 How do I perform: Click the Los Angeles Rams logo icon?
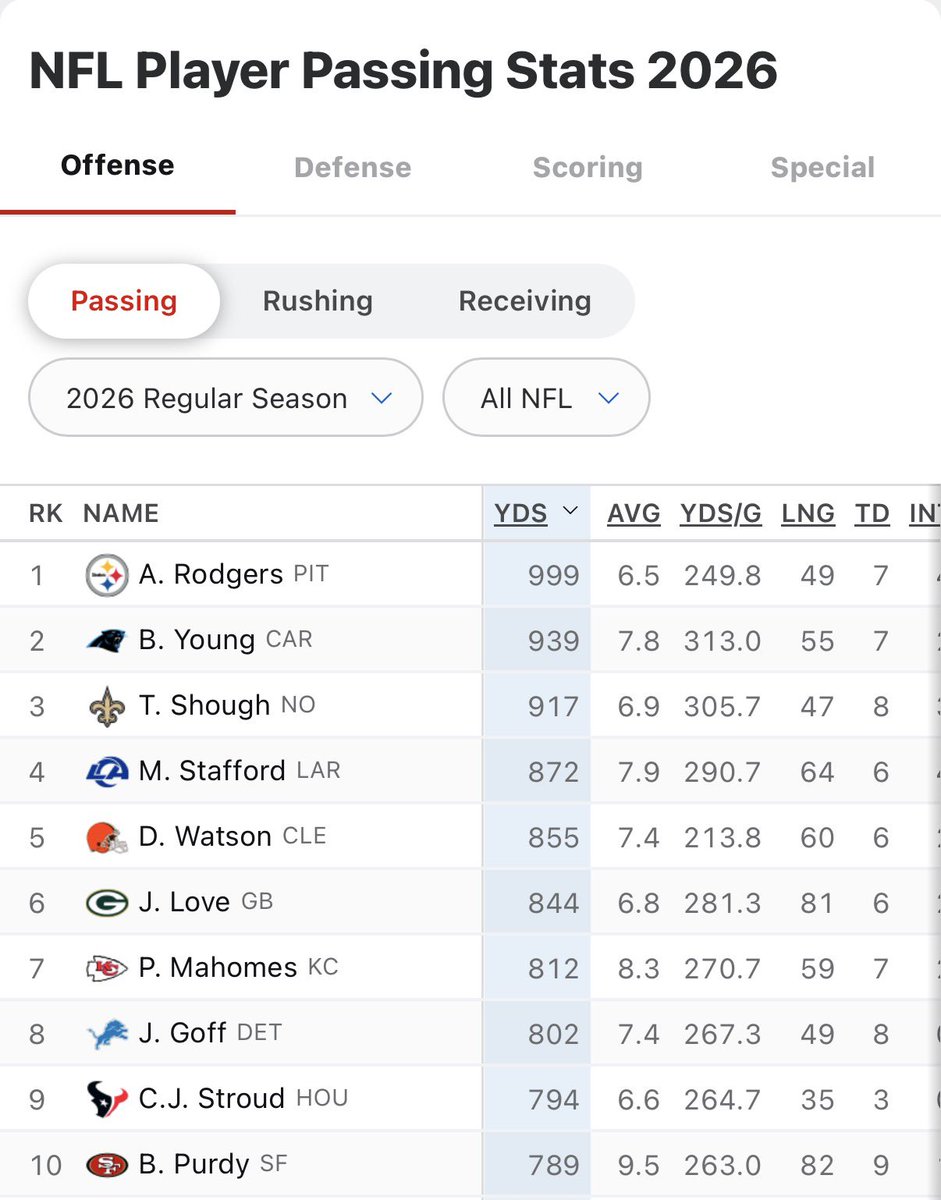(106, 771)
